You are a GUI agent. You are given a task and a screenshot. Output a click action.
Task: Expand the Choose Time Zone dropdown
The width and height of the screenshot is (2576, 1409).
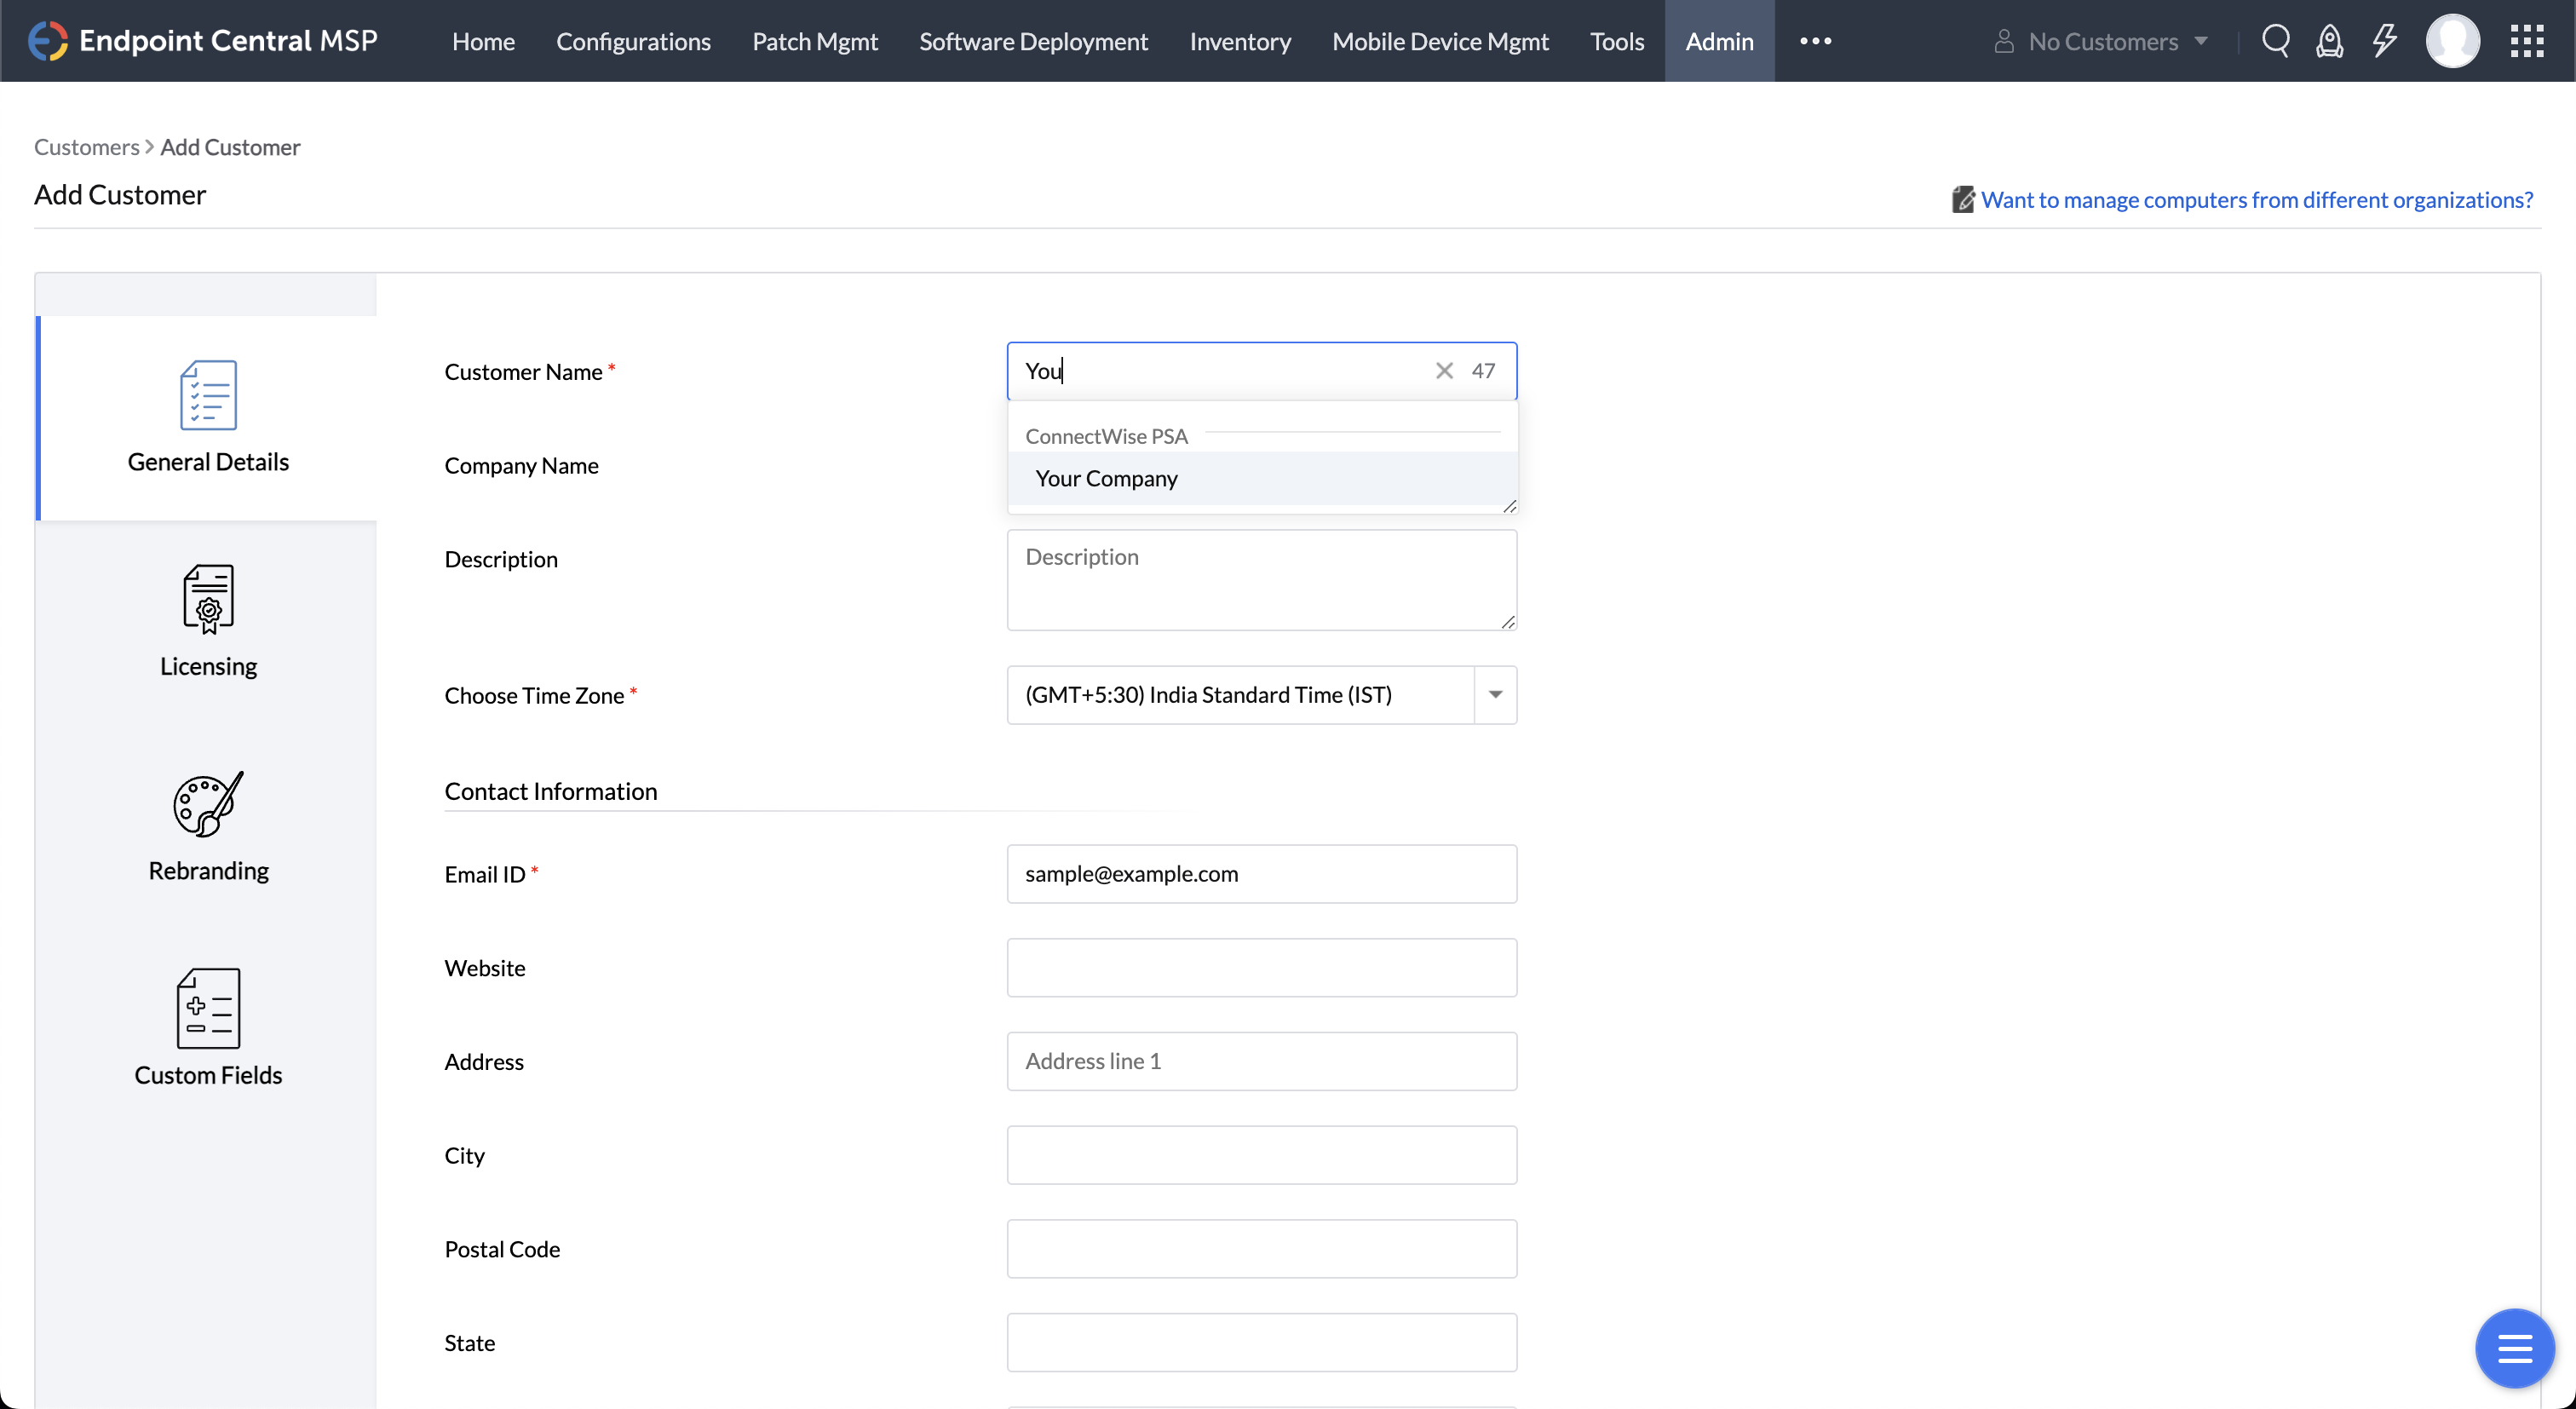click(x=1495, y=695)
